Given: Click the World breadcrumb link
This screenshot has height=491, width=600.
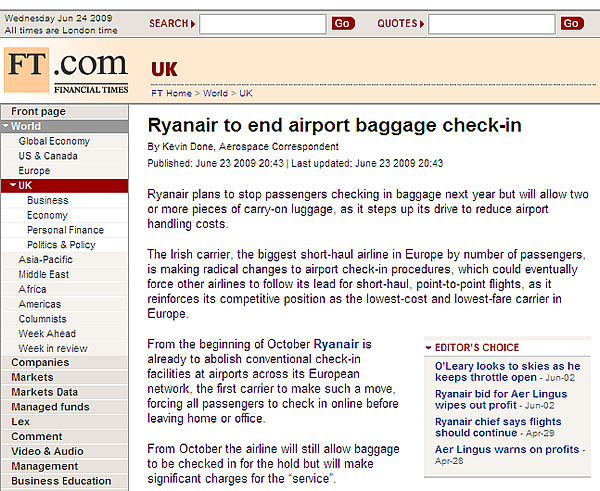Looking at the screenshot, I should click(x=215, y=93).
